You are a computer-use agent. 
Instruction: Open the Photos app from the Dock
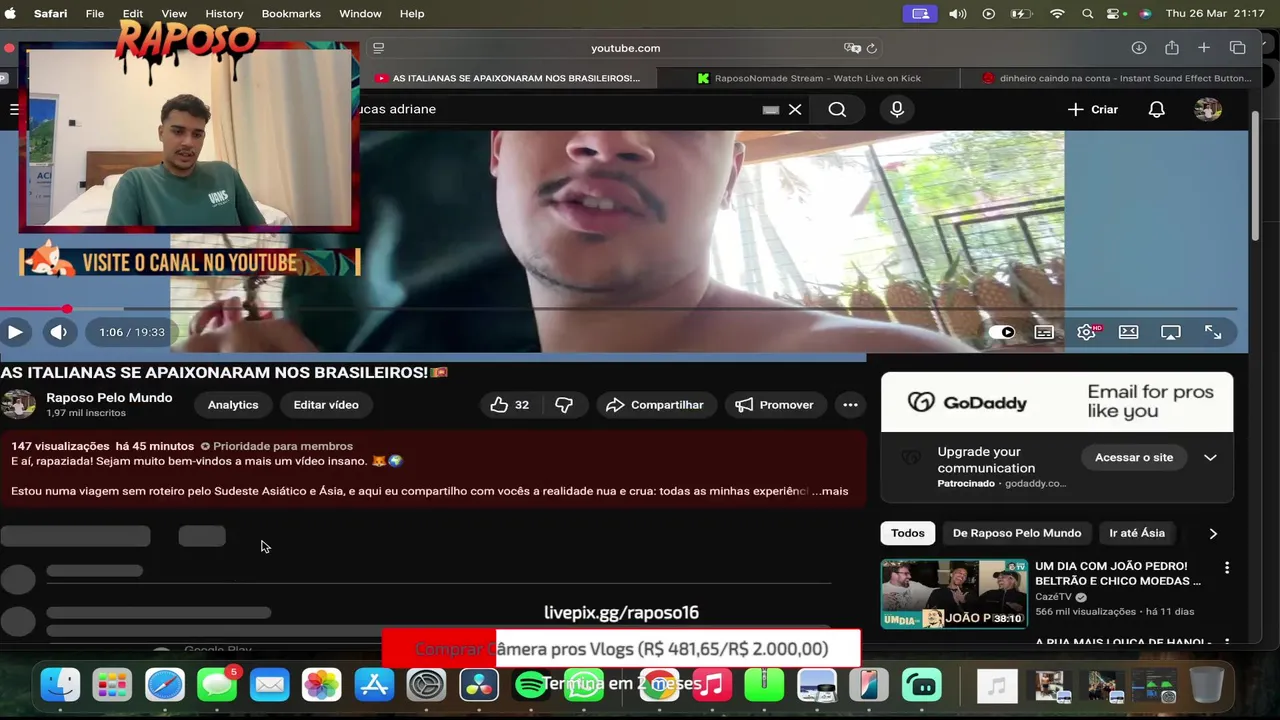pos(322,685)
